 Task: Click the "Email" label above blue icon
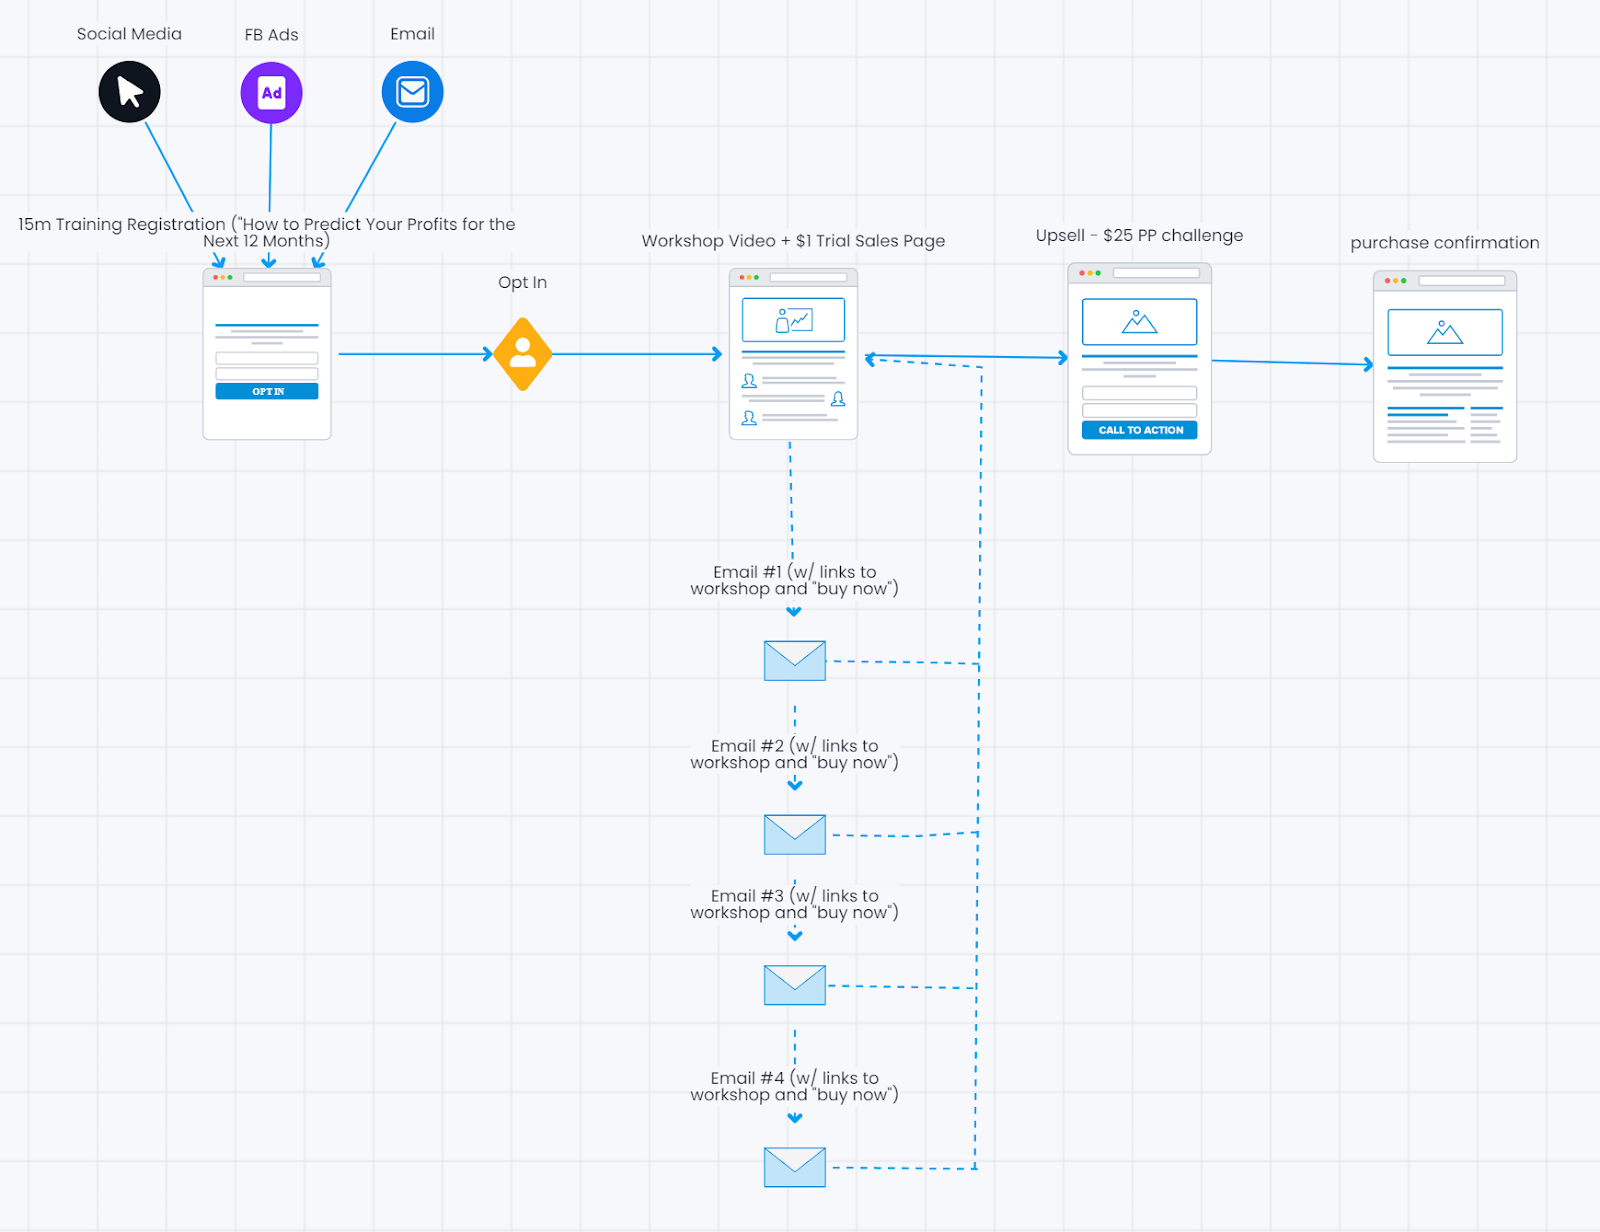[x=412, y=34]
